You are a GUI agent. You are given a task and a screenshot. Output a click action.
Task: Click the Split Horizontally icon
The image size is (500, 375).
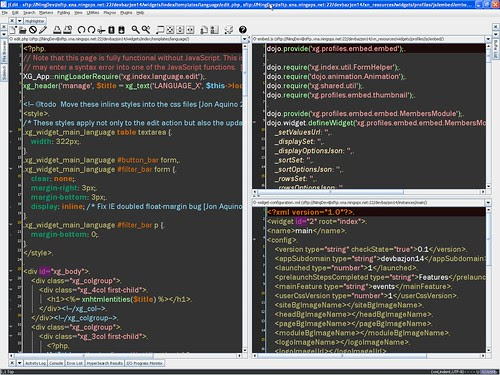(180, 30)
